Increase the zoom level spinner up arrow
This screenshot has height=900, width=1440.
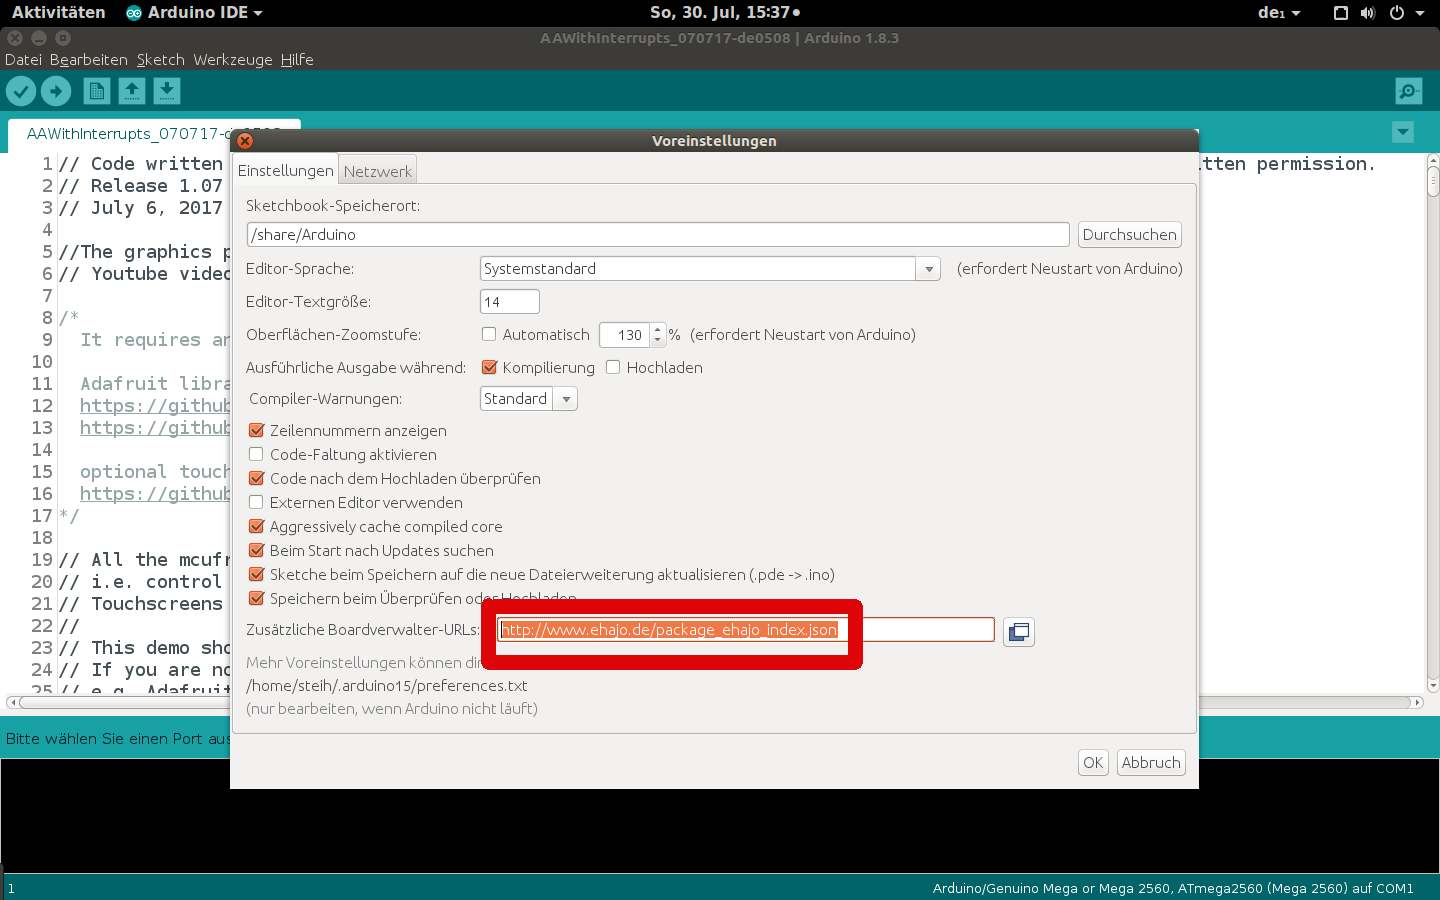657,329
